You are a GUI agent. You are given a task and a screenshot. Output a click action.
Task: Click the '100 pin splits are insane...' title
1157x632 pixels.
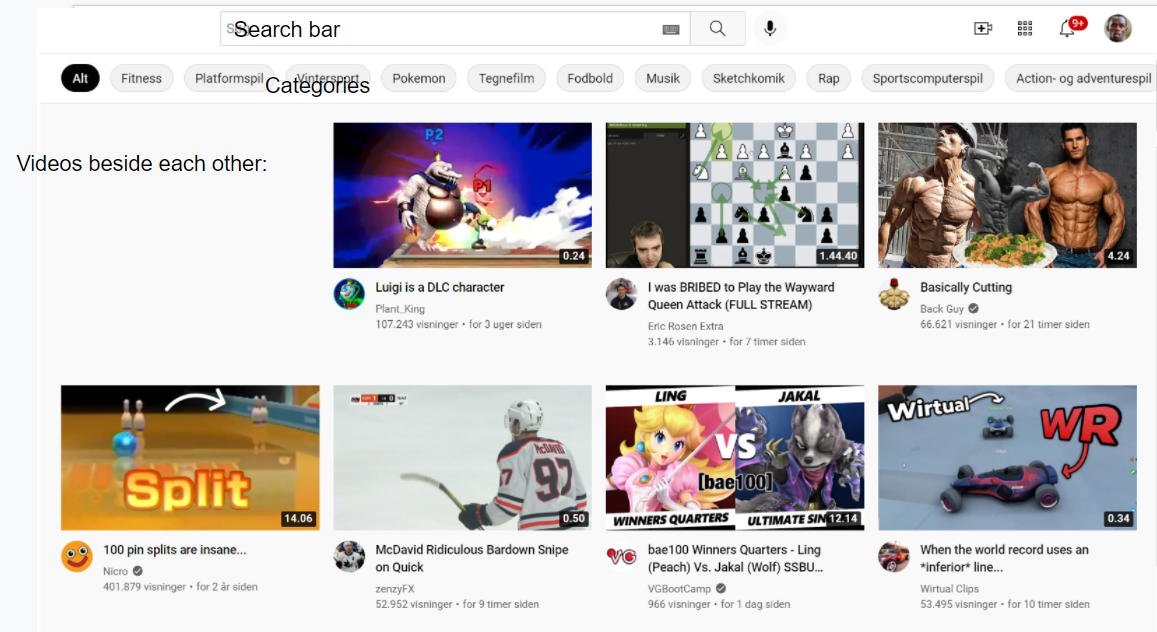(x=175, y=549)
